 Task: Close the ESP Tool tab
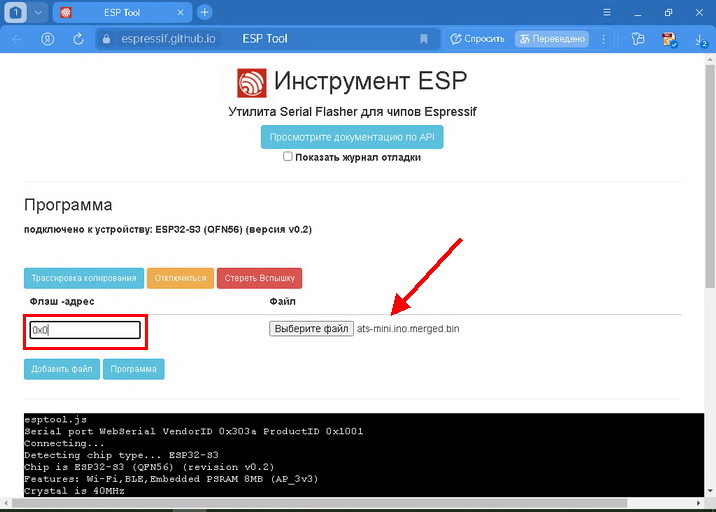coord(180,13)
